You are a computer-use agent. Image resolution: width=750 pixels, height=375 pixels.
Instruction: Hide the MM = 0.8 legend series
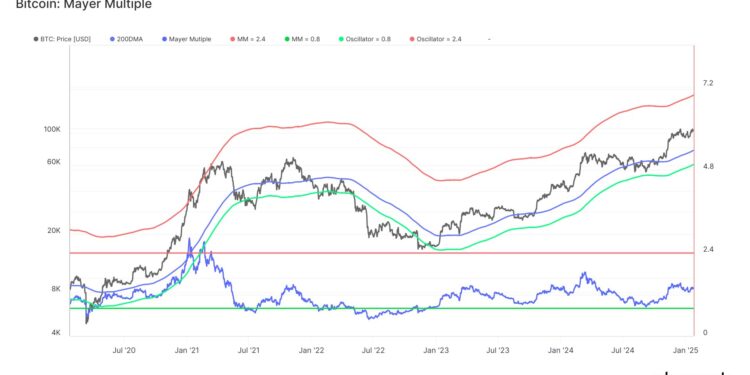301,39
